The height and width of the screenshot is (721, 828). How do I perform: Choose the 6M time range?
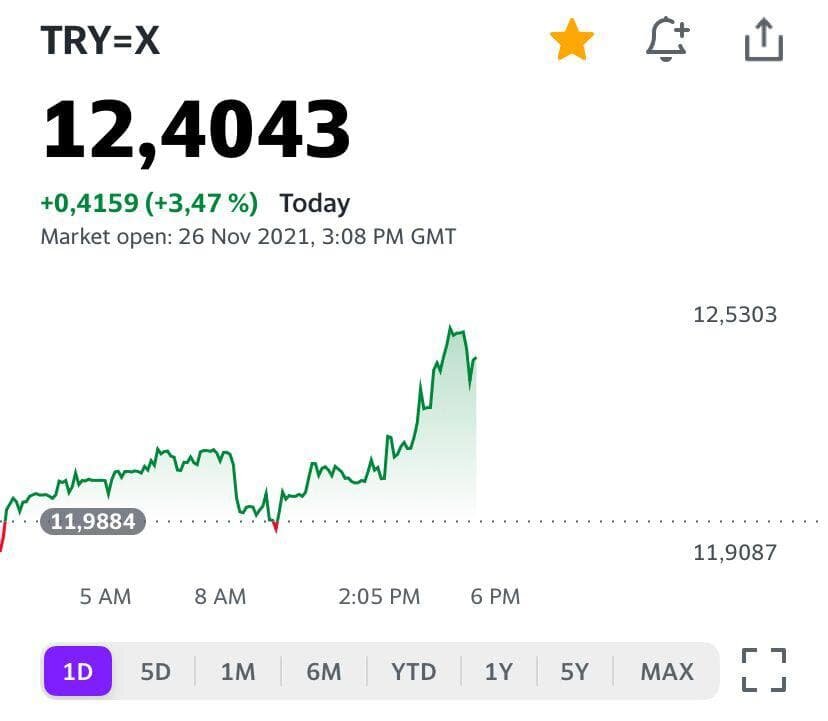323,671
